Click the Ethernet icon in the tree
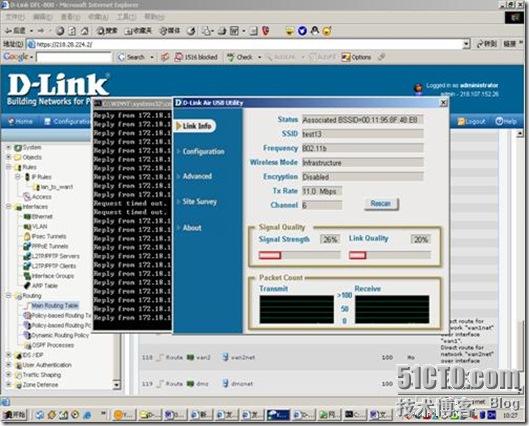 [27, 217]
